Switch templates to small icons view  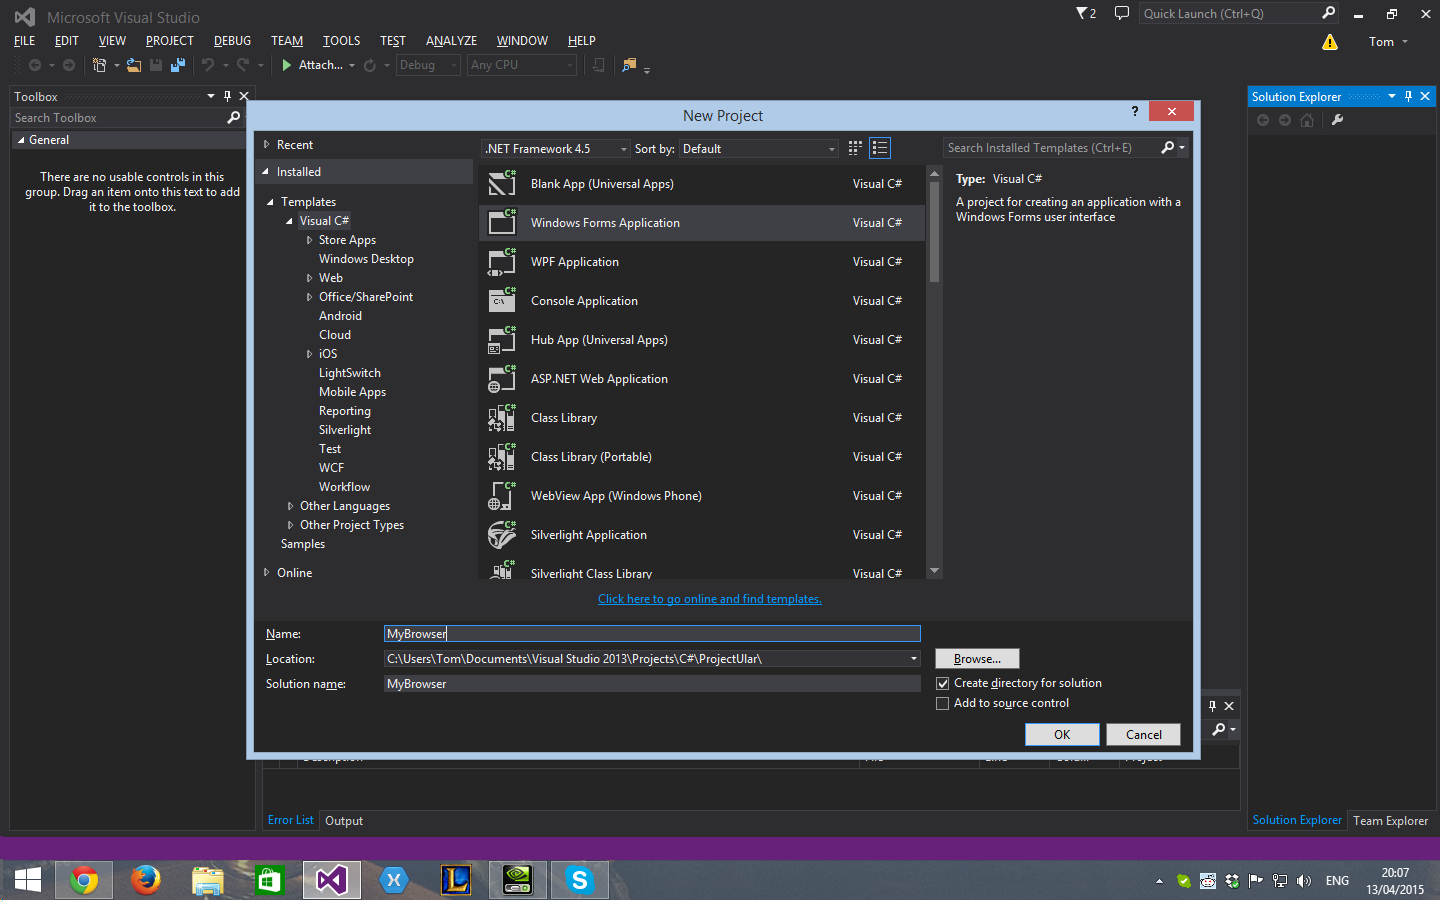[x=855, y=148]
